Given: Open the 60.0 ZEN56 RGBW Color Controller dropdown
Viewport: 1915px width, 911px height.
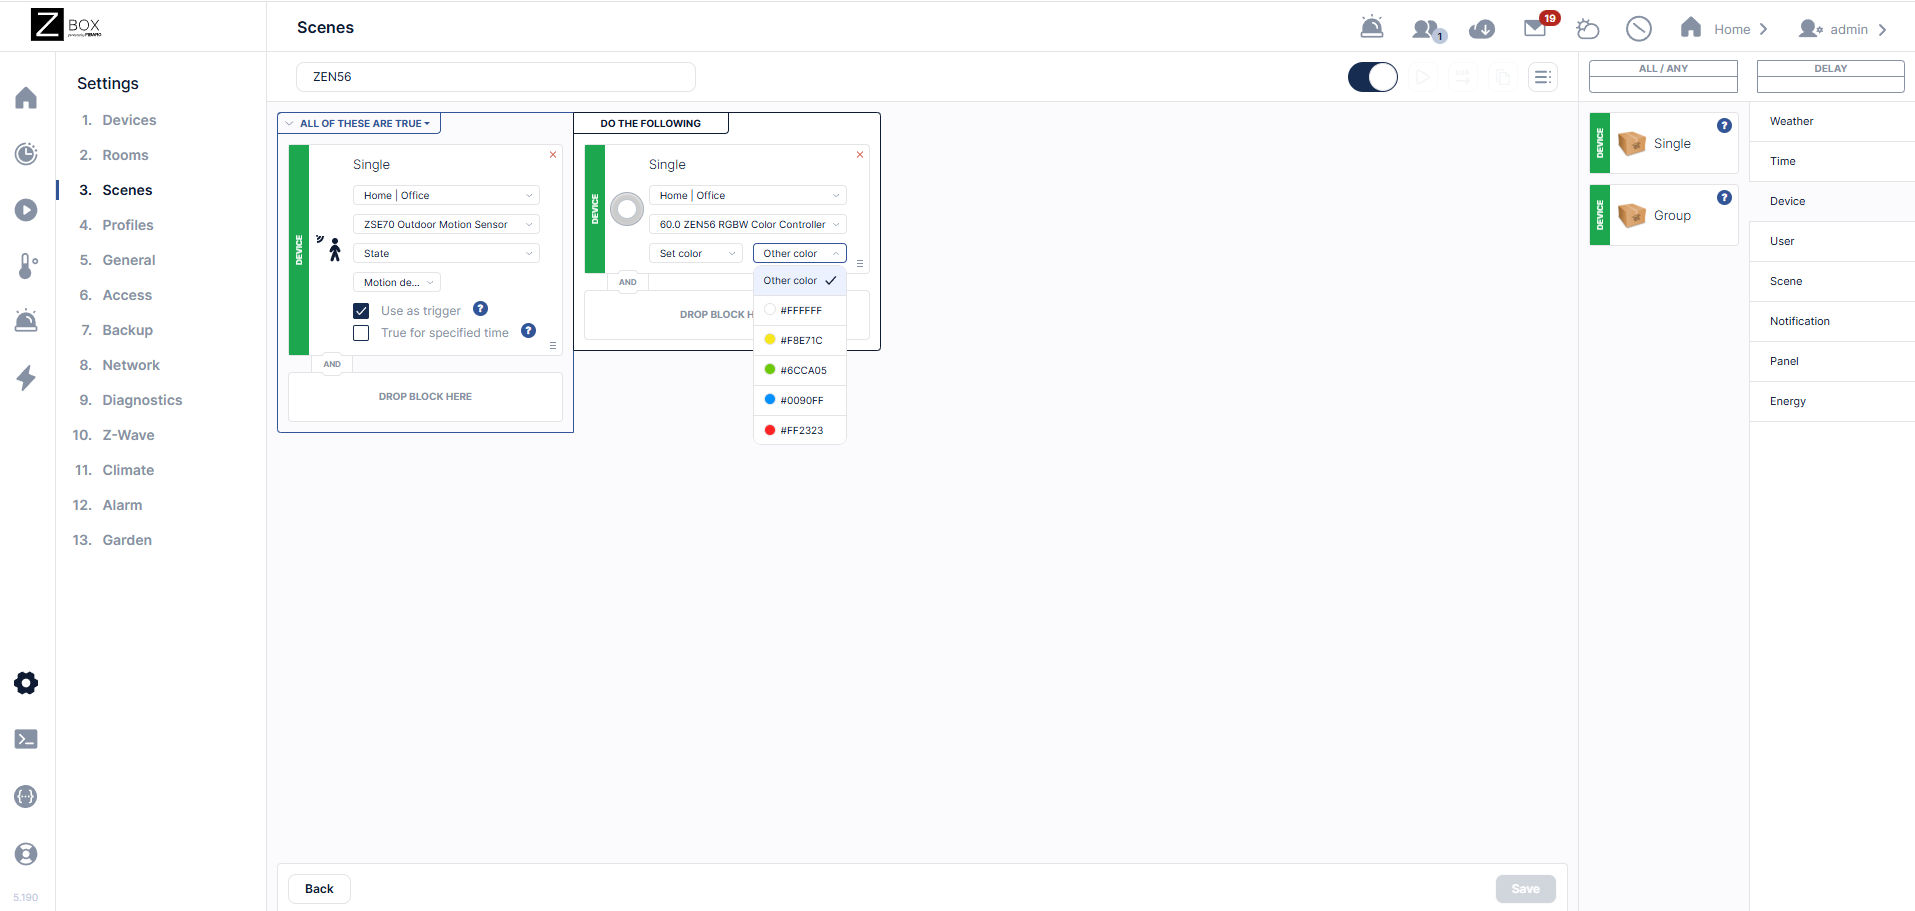Looking at the screenshot, I should coord(748,225).
